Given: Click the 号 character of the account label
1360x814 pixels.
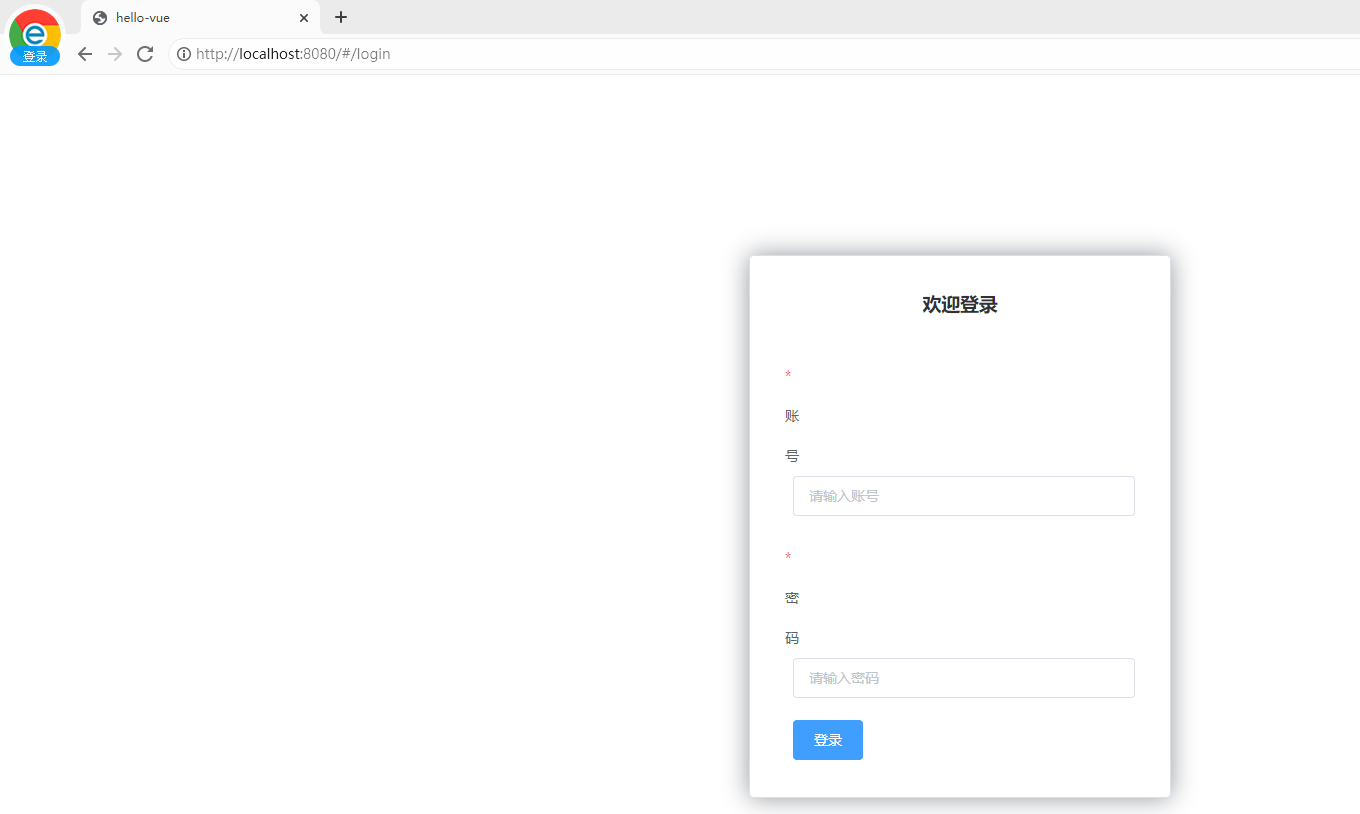Looking at the screenshot, I should [x=791, y=455].
